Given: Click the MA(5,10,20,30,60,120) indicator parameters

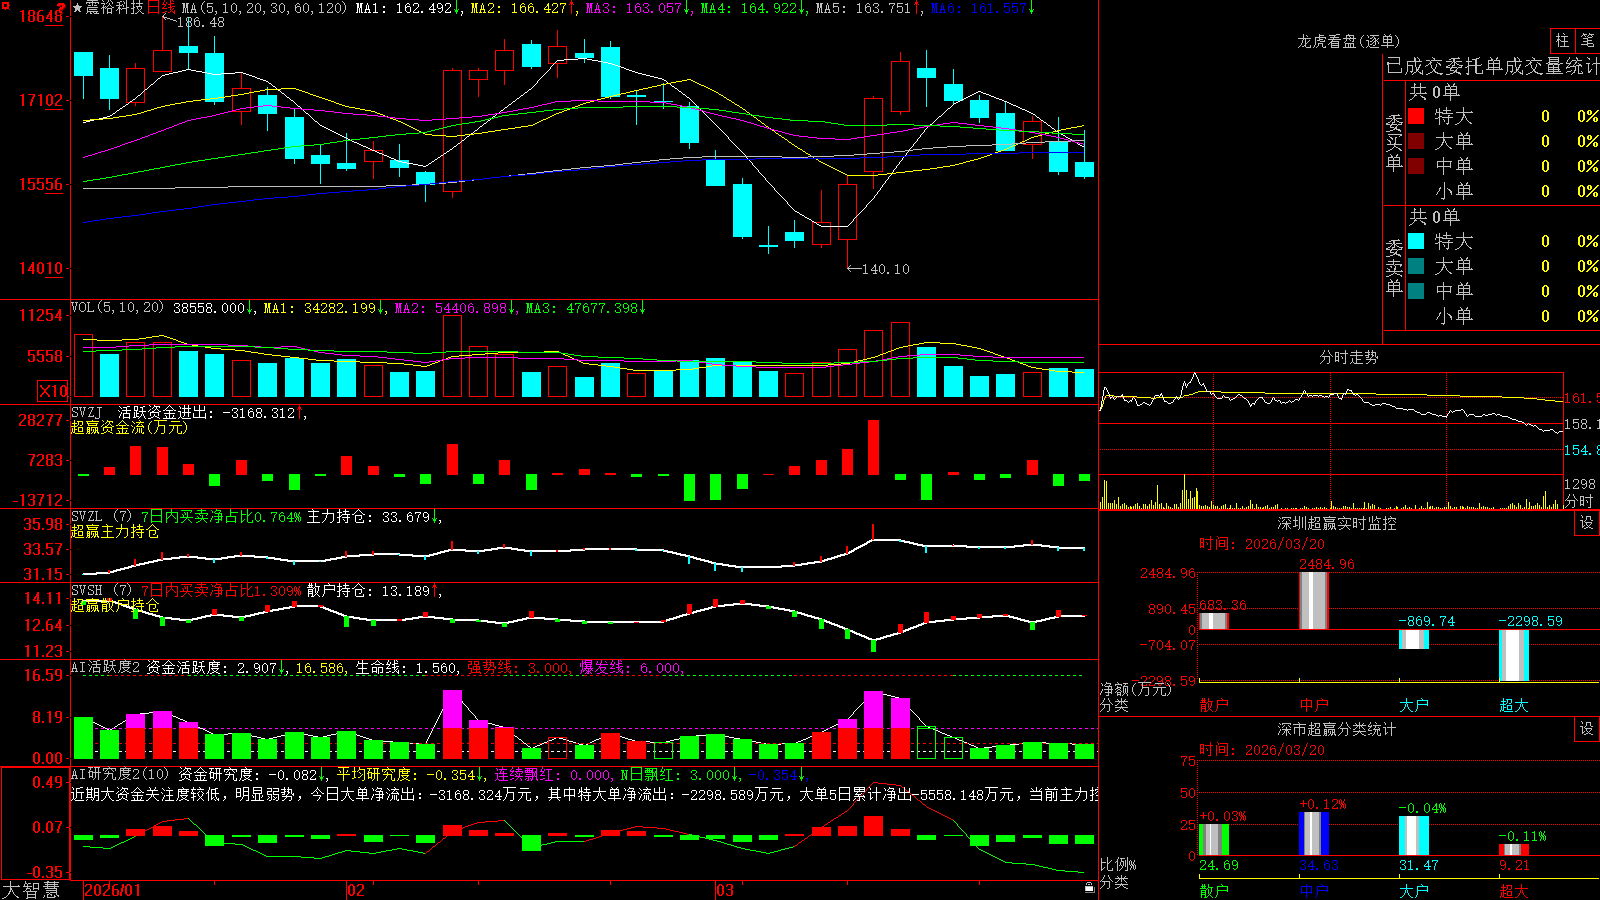Looking at the screenshot, I should click(x=264, y=8).
